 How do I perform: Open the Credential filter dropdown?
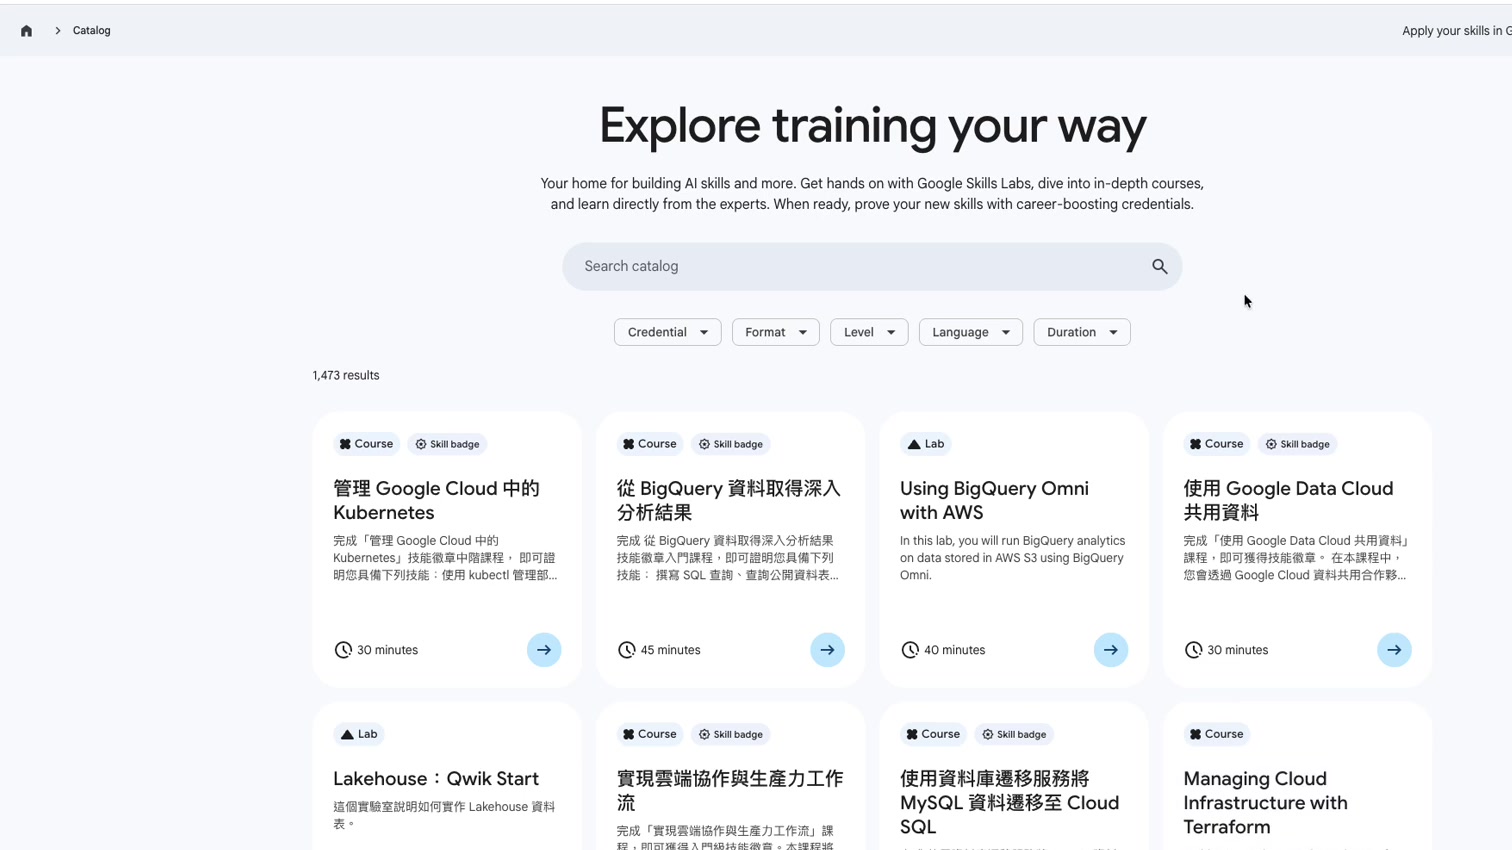(667, 332)
